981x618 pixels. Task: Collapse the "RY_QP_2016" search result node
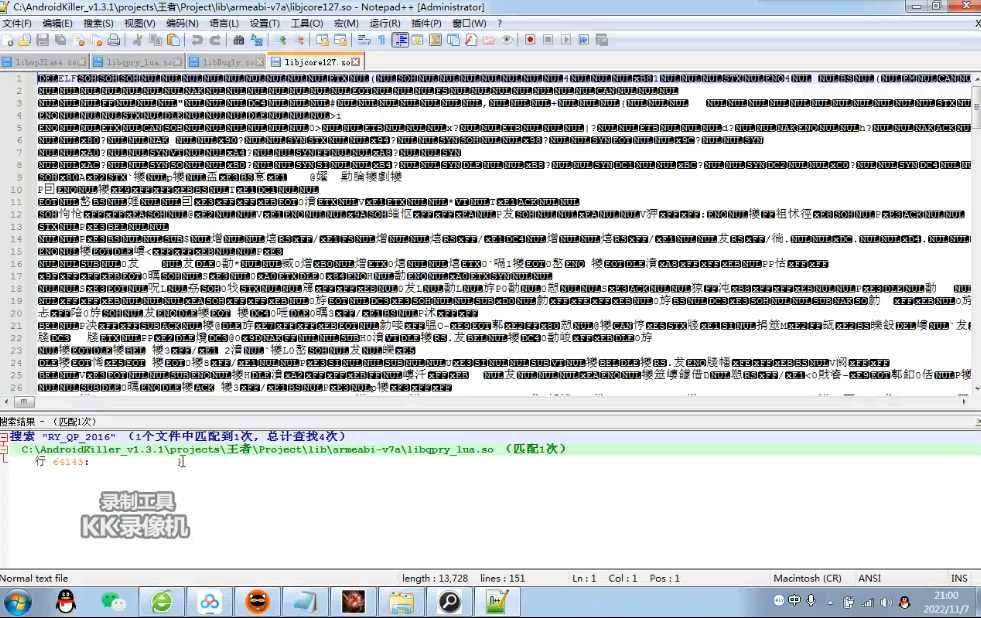coord(5,436)
